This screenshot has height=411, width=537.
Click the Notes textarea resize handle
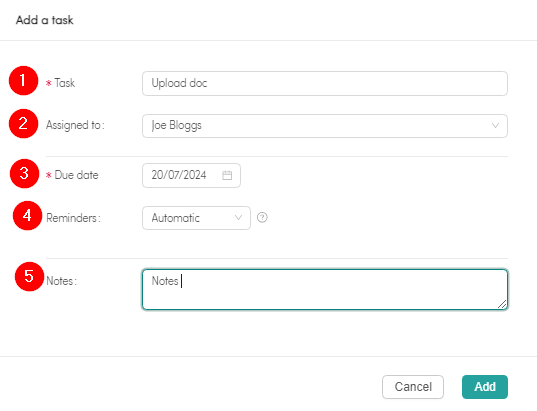tap(502, 304)
